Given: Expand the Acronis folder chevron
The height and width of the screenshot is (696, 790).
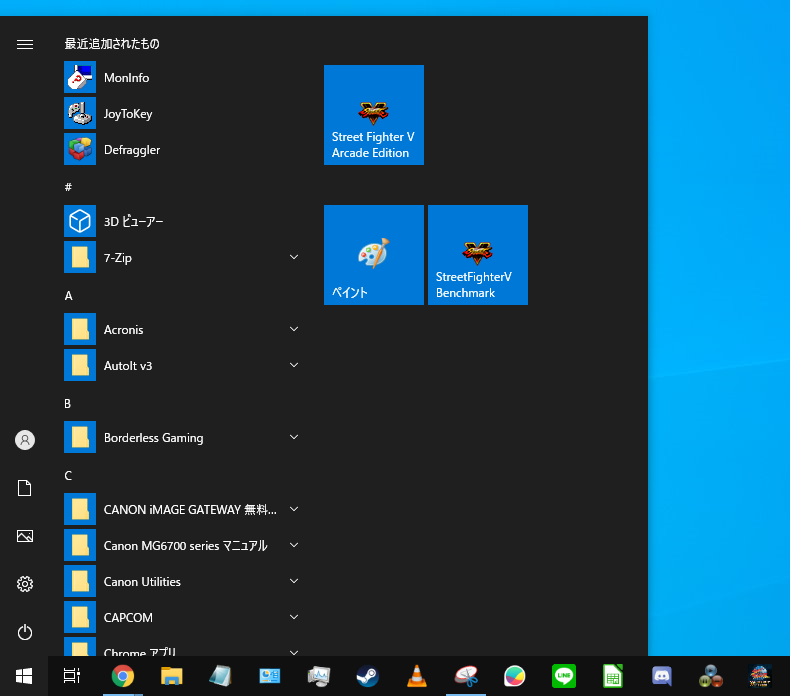Looking at the screenshot, I should point(294,329).
